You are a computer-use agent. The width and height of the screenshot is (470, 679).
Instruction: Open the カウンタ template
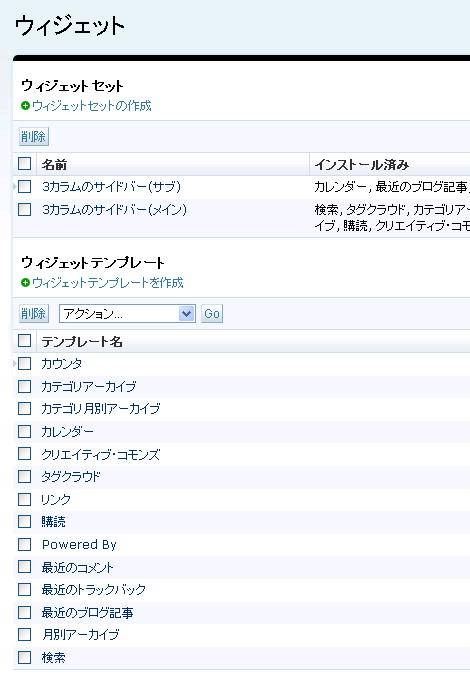pos(62,364)
